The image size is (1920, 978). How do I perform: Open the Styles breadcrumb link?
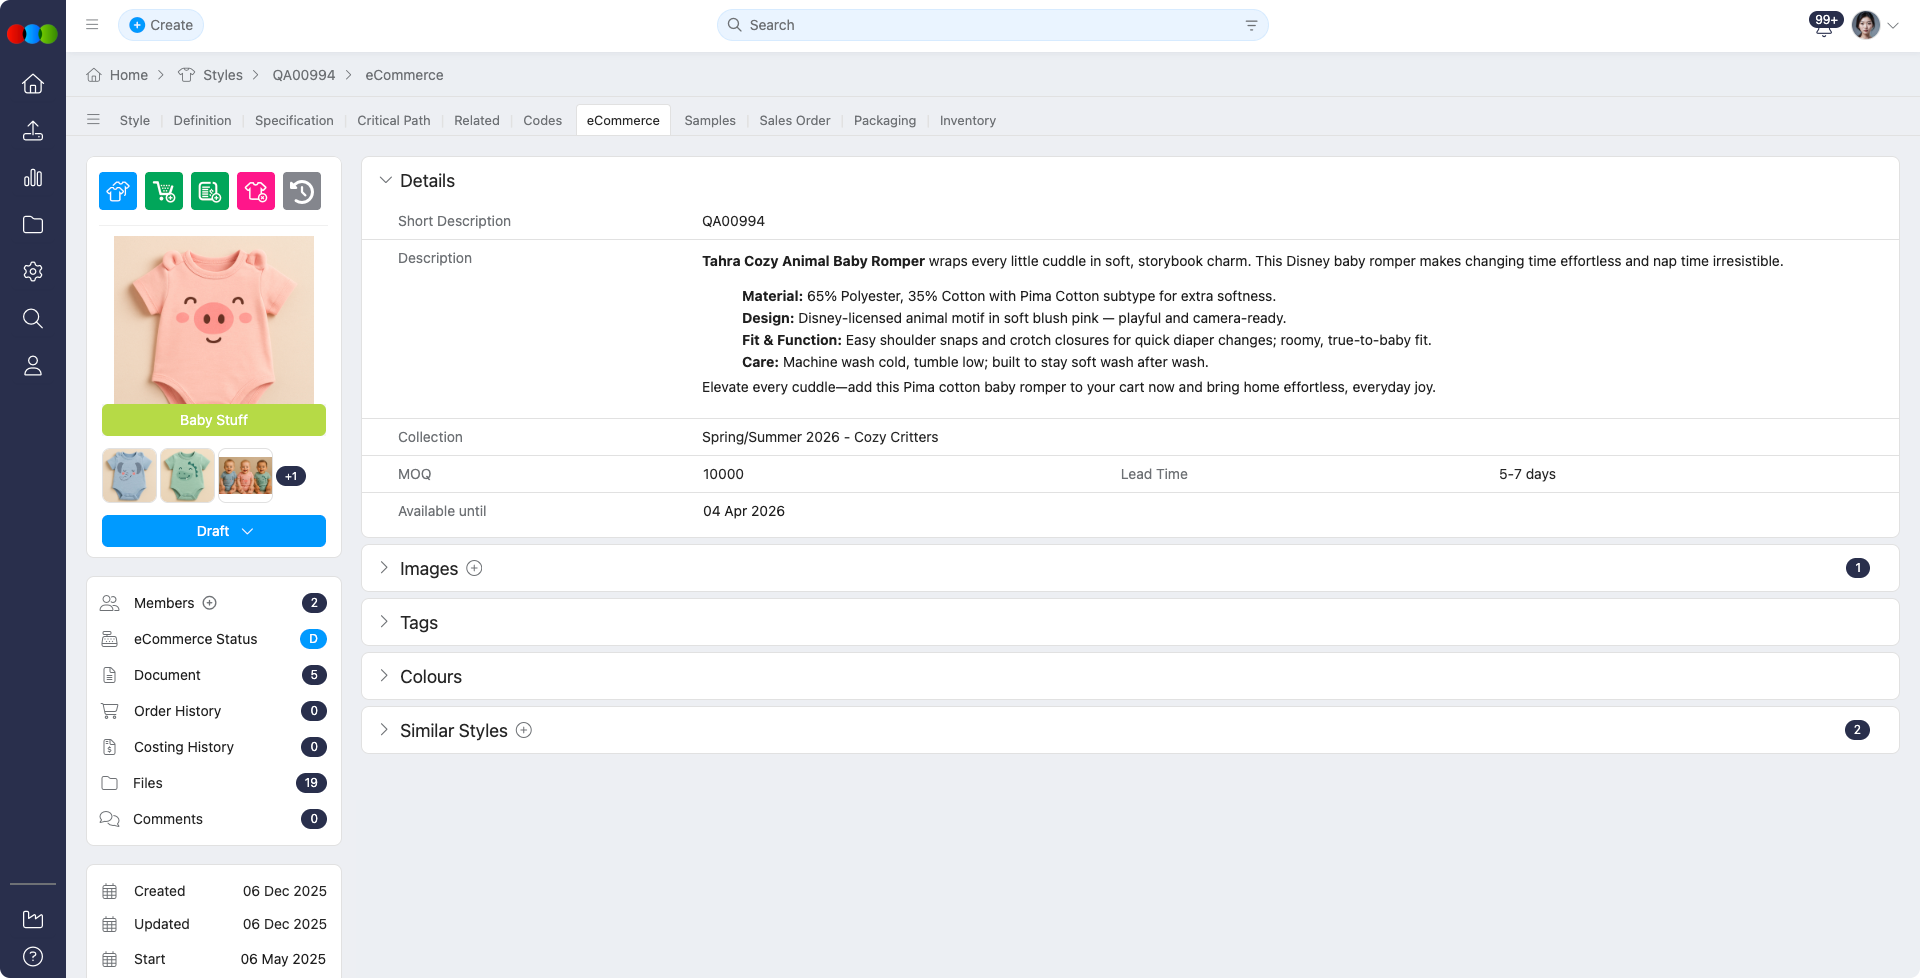click(222, 75)
